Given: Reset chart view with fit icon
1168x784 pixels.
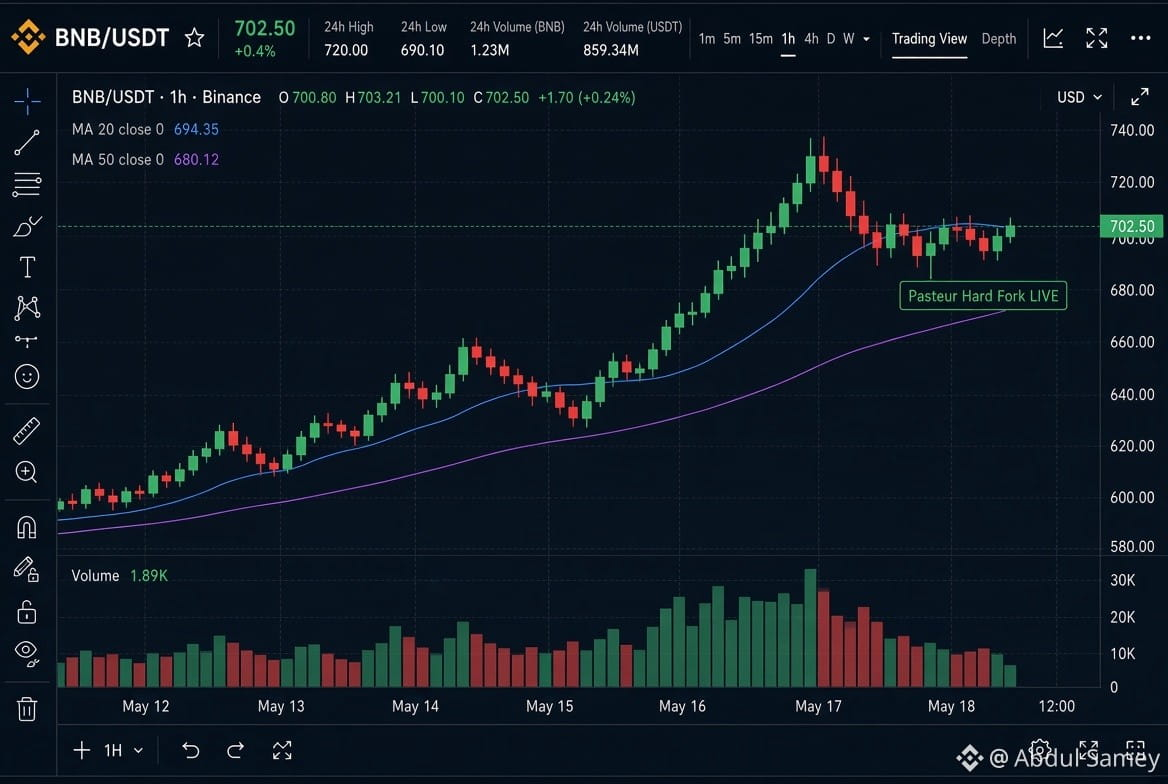Looking at the screenshot, I should [282, 750].
